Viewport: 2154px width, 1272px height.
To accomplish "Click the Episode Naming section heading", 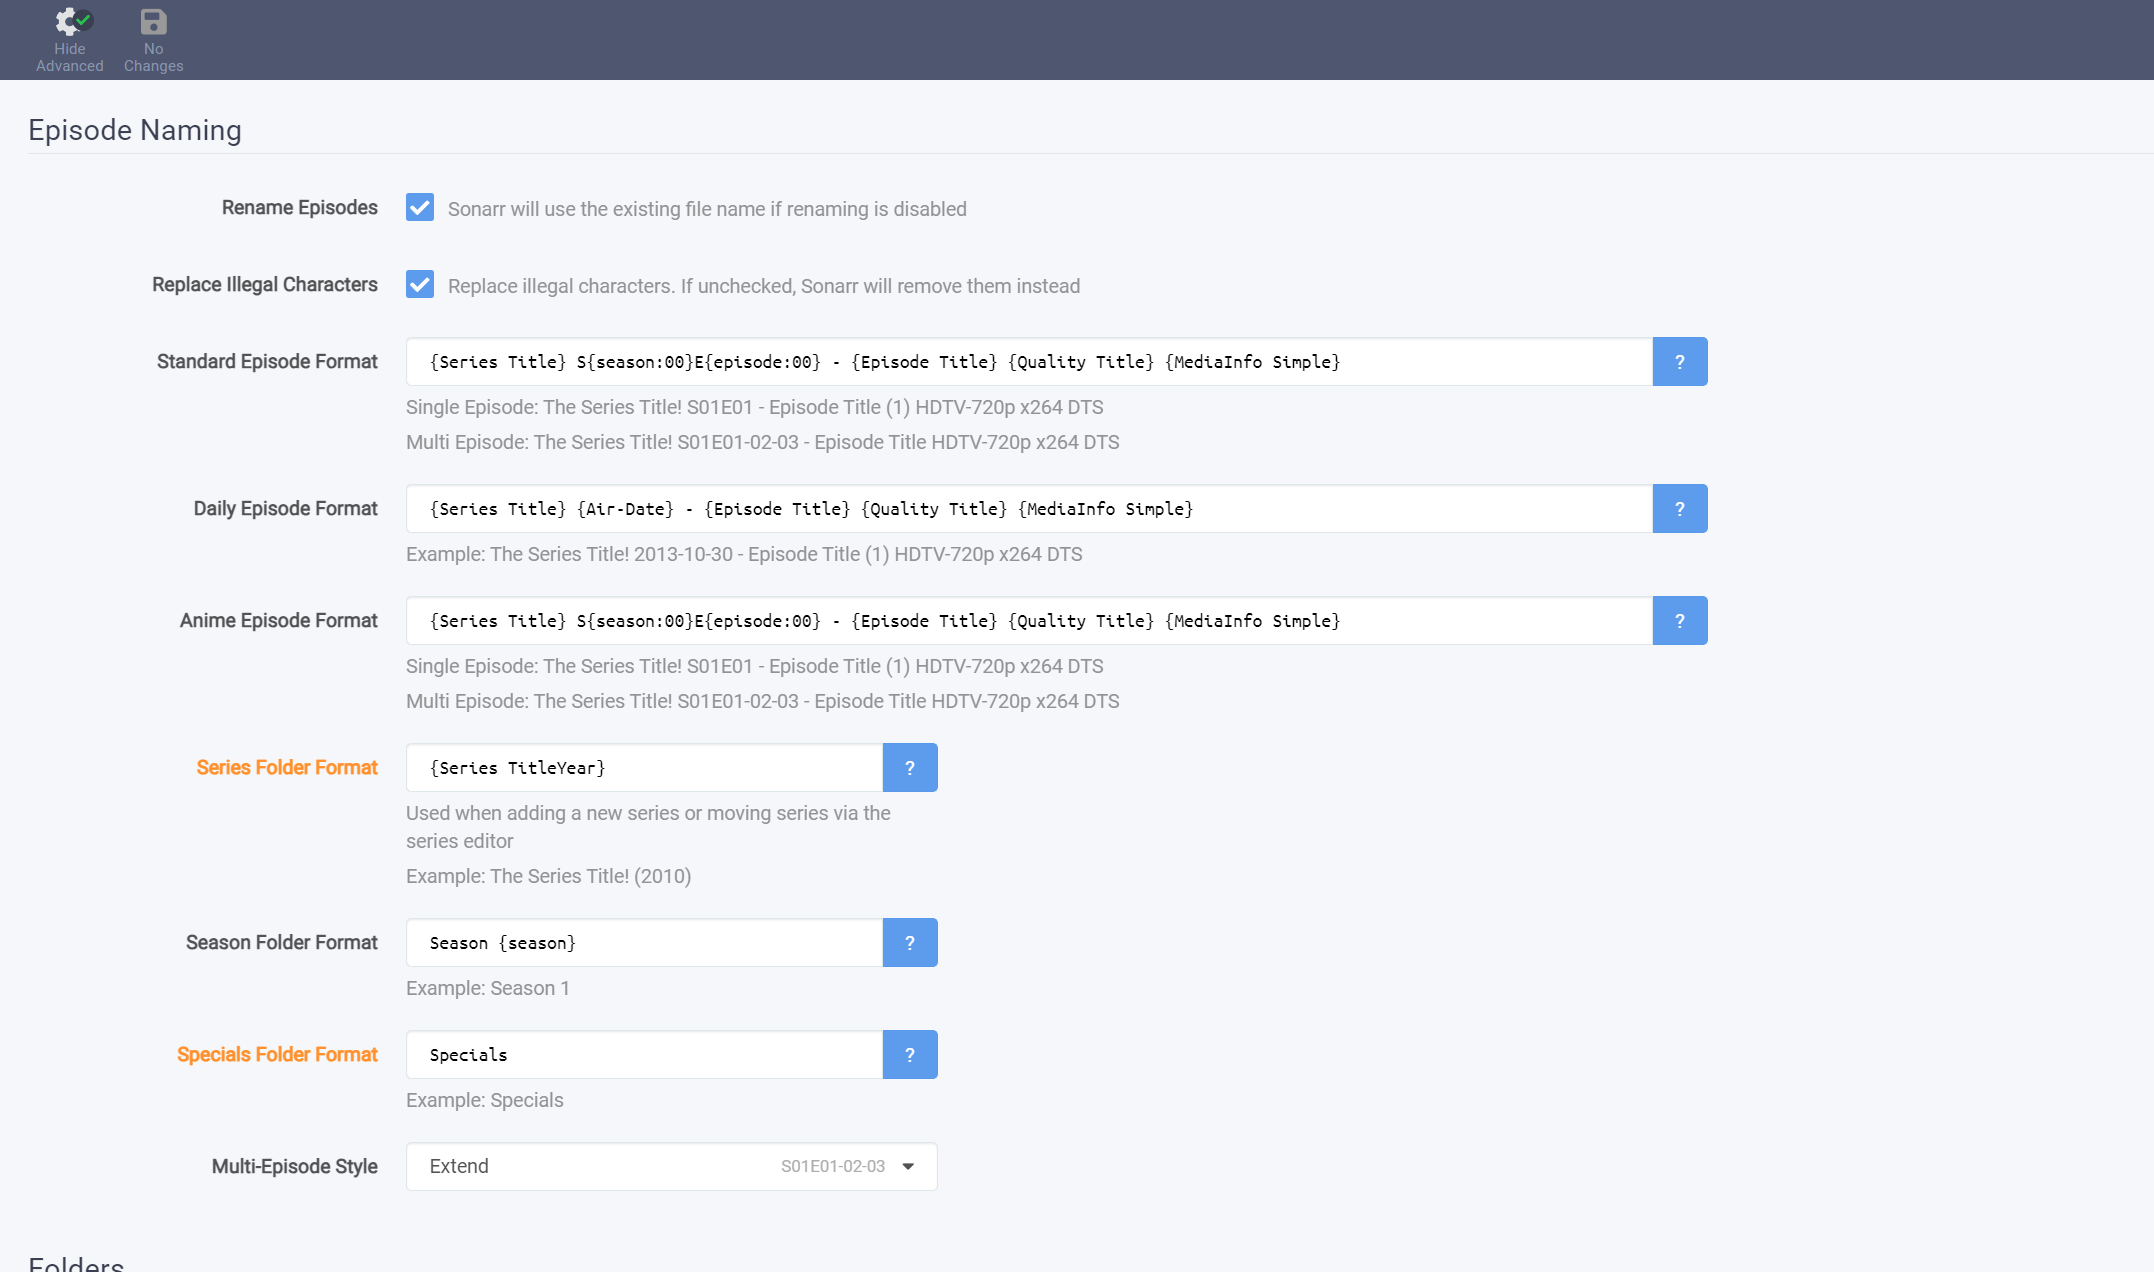I will (134, 129).
